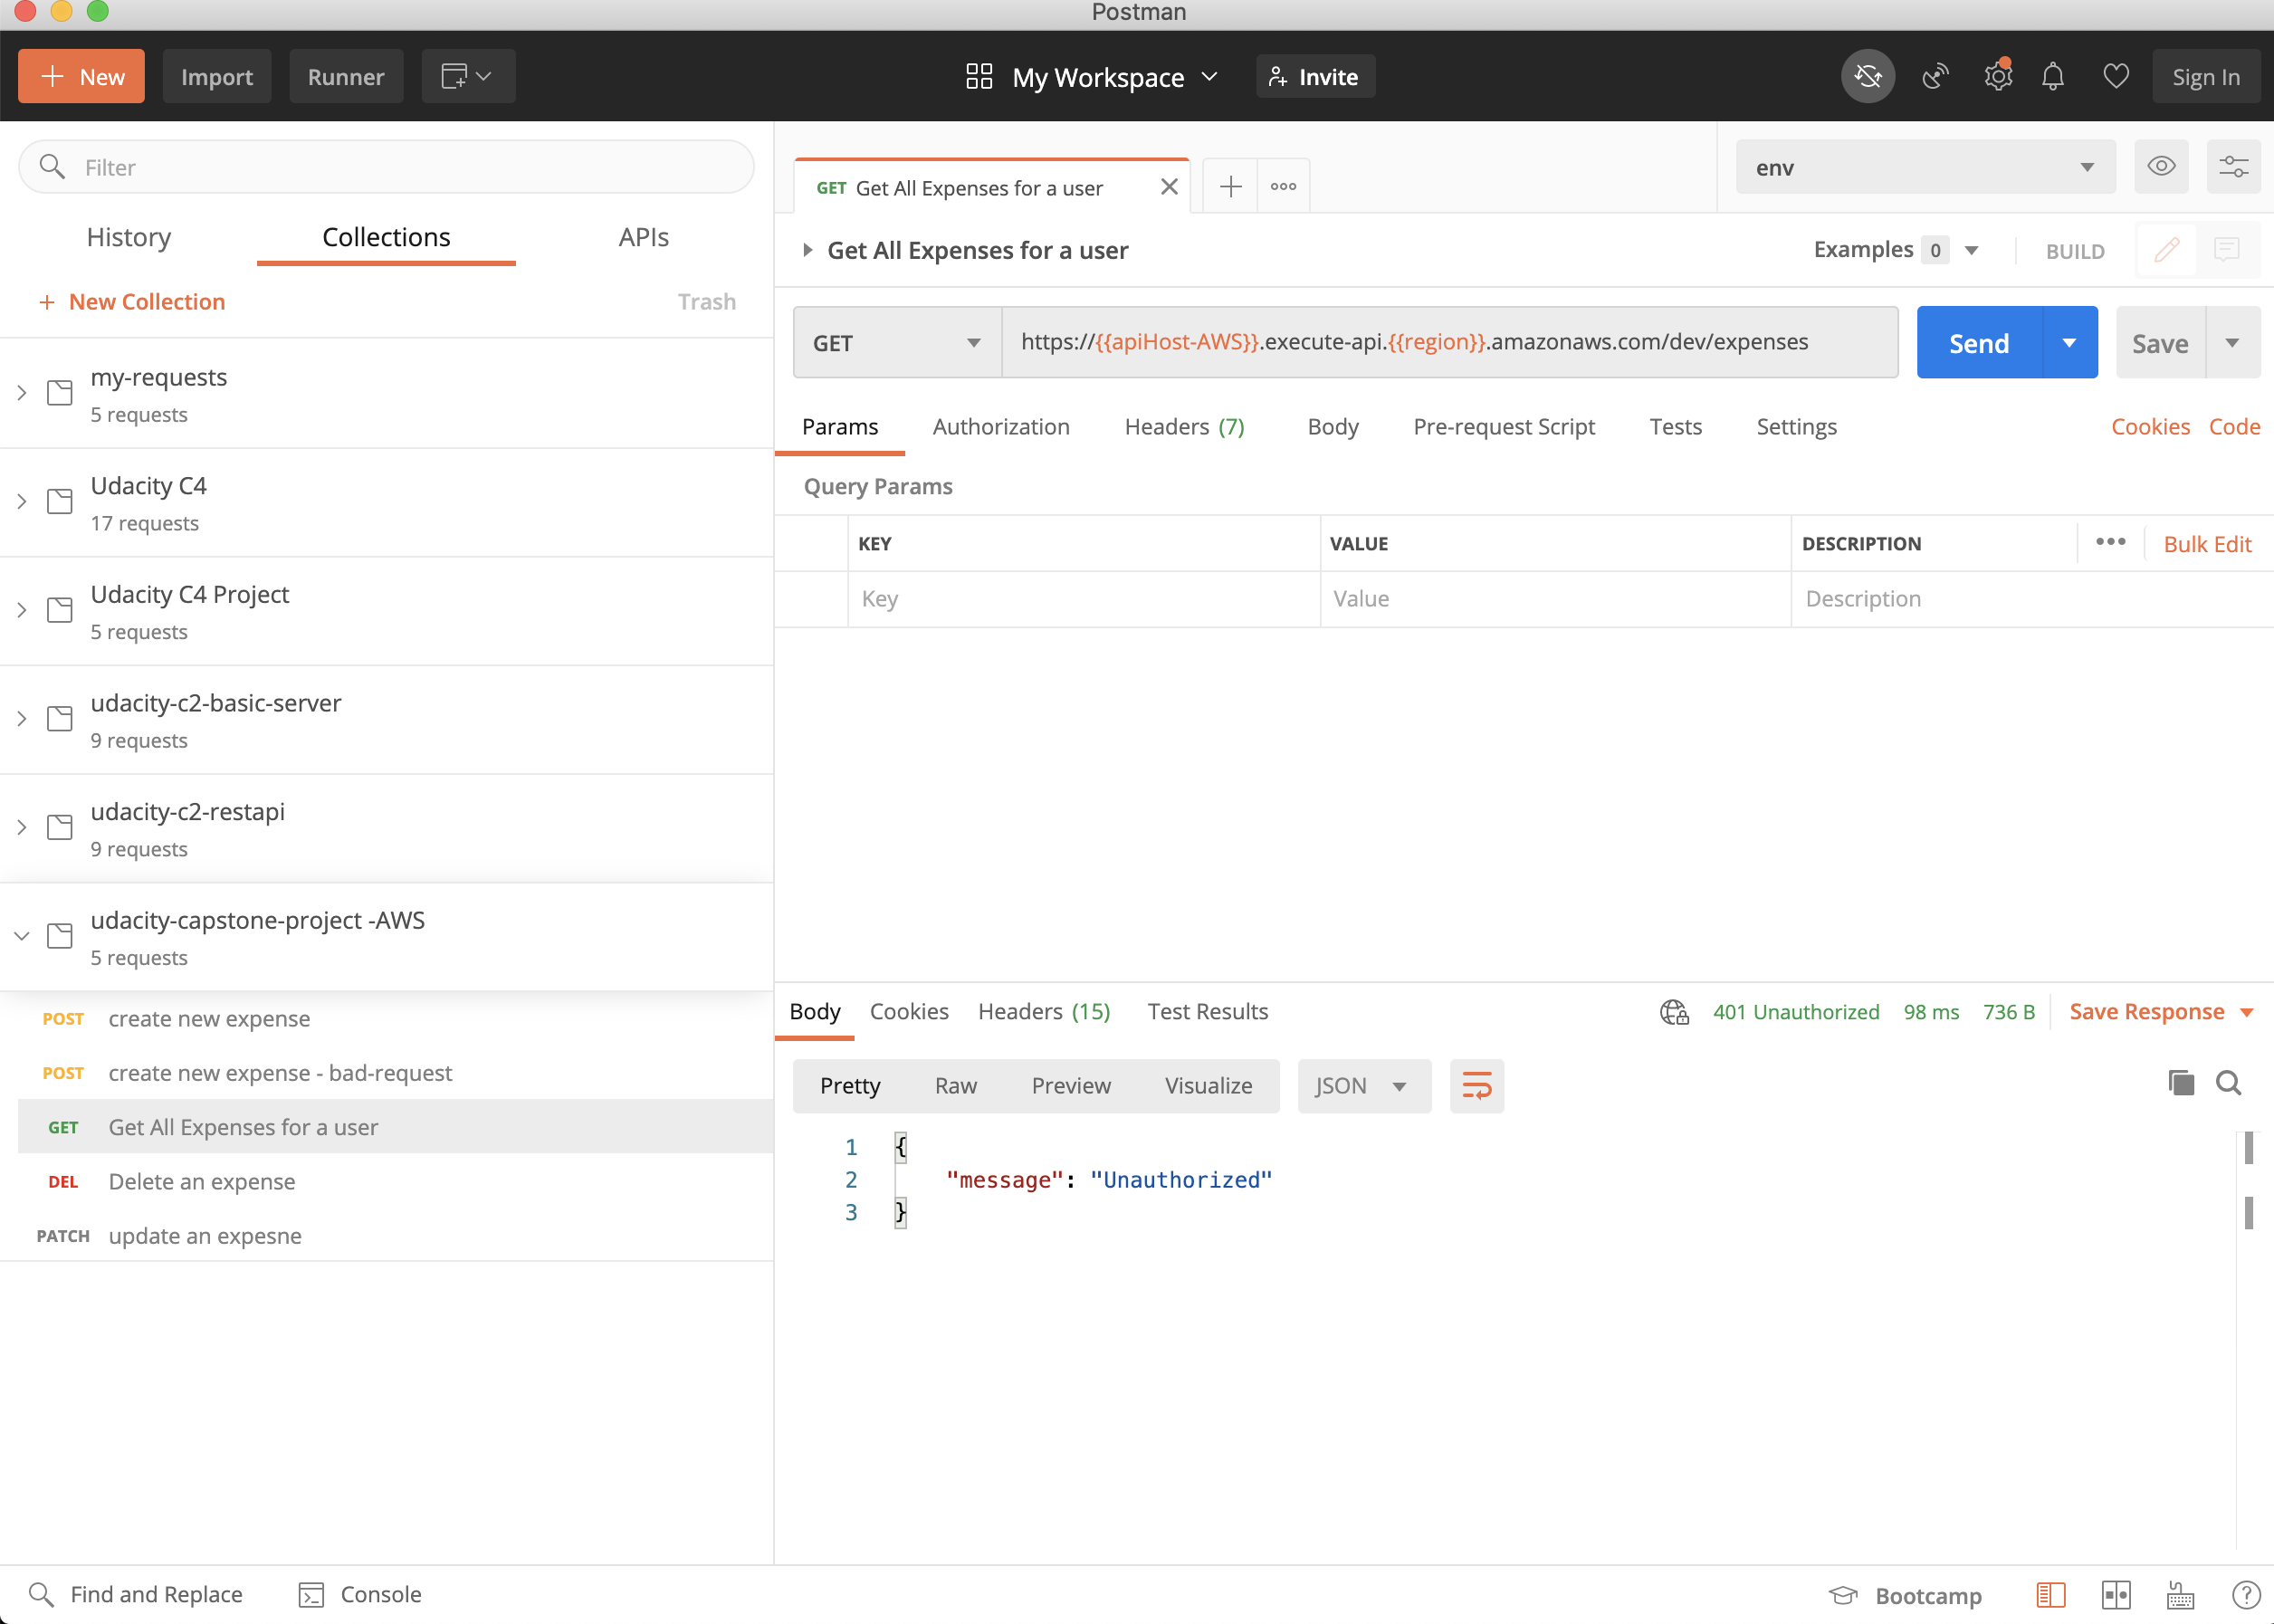The image size is (2274, 1624).
Task: Copy response body to clipboard icon
Action: pyautogui.click(x=2180, y=1082)
